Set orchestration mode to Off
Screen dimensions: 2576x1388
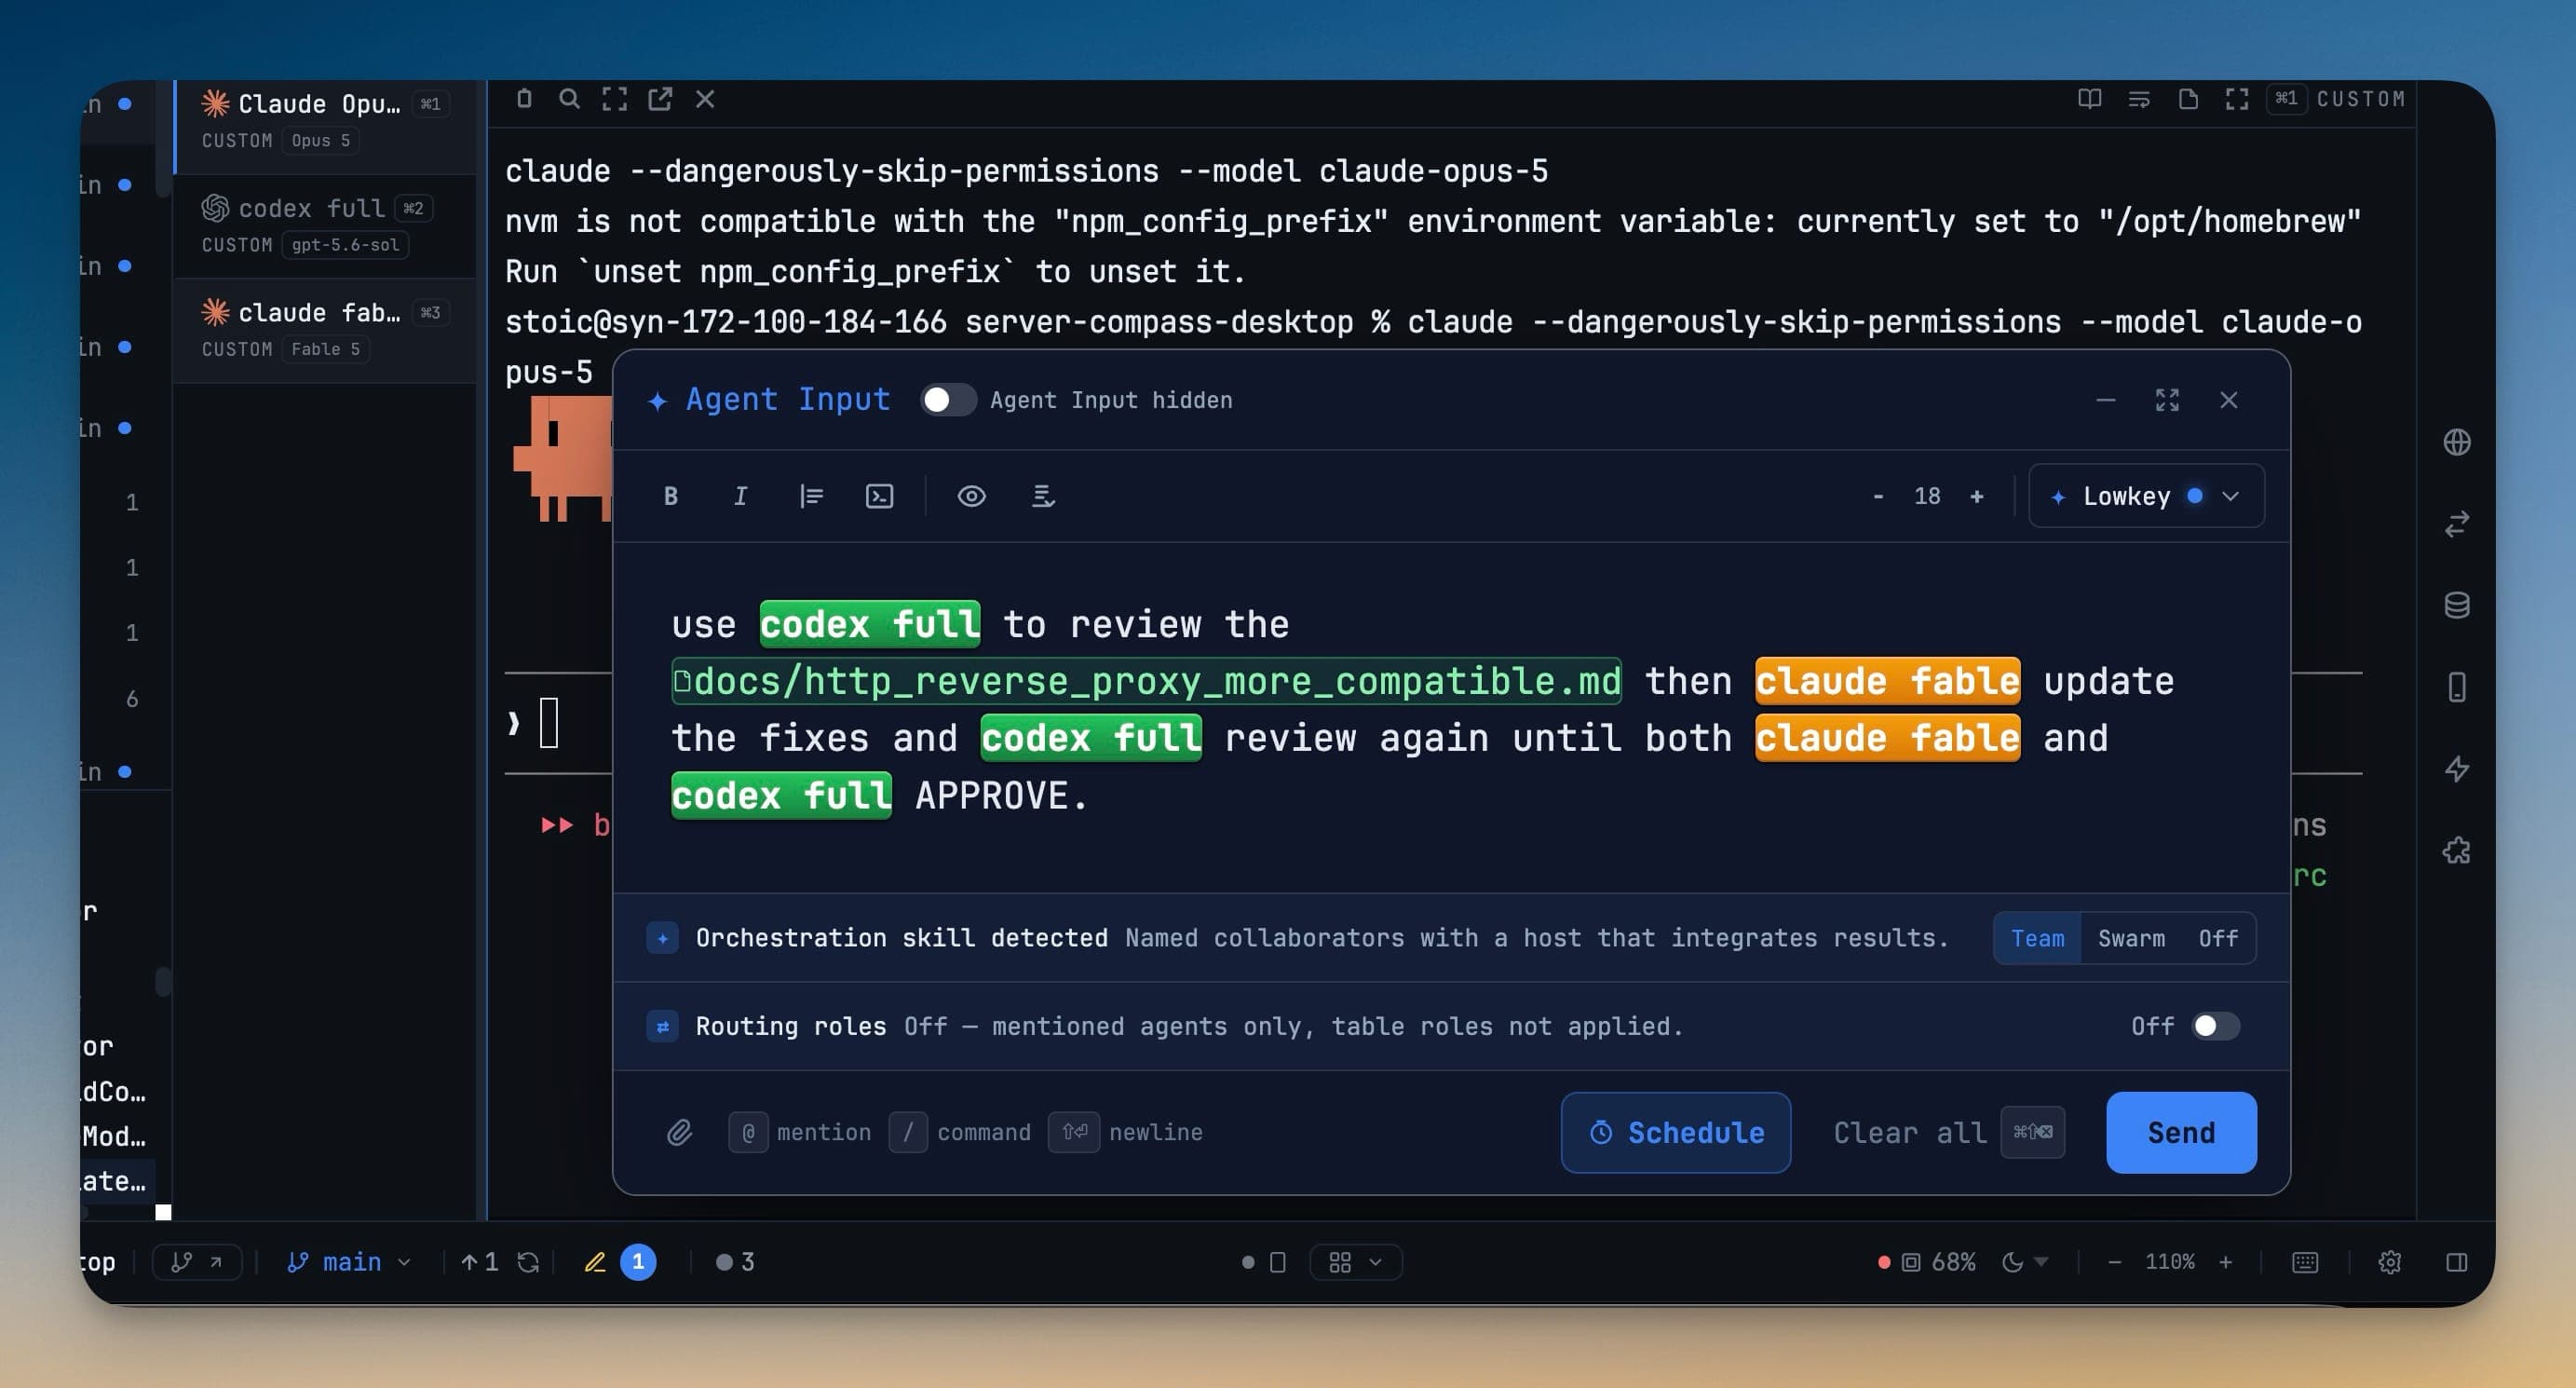click(x=2217, y=938)
